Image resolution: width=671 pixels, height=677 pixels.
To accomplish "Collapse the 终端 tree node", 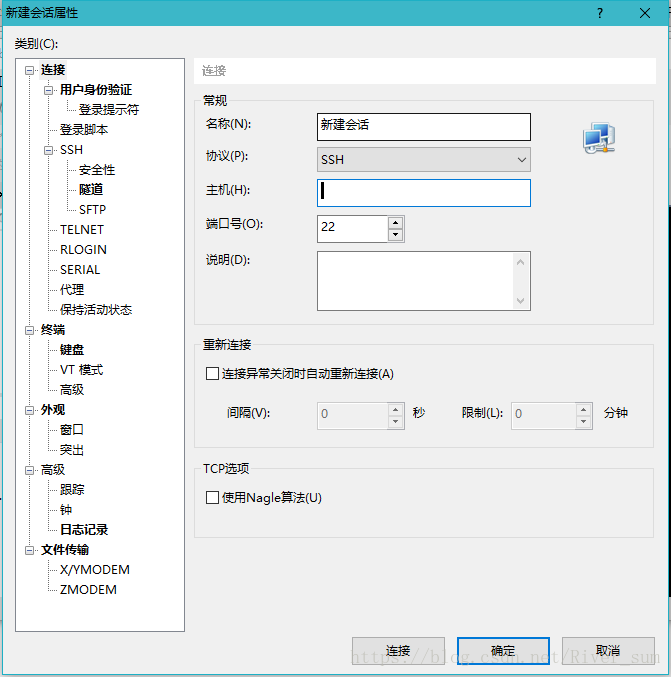I will pos(29,330).
